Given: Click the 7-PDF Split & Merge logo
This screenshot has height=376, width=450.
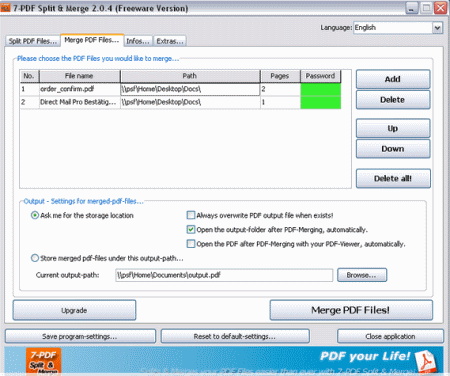Looking at the screenshot, I should pyautogui.click(x=44, y=361).
